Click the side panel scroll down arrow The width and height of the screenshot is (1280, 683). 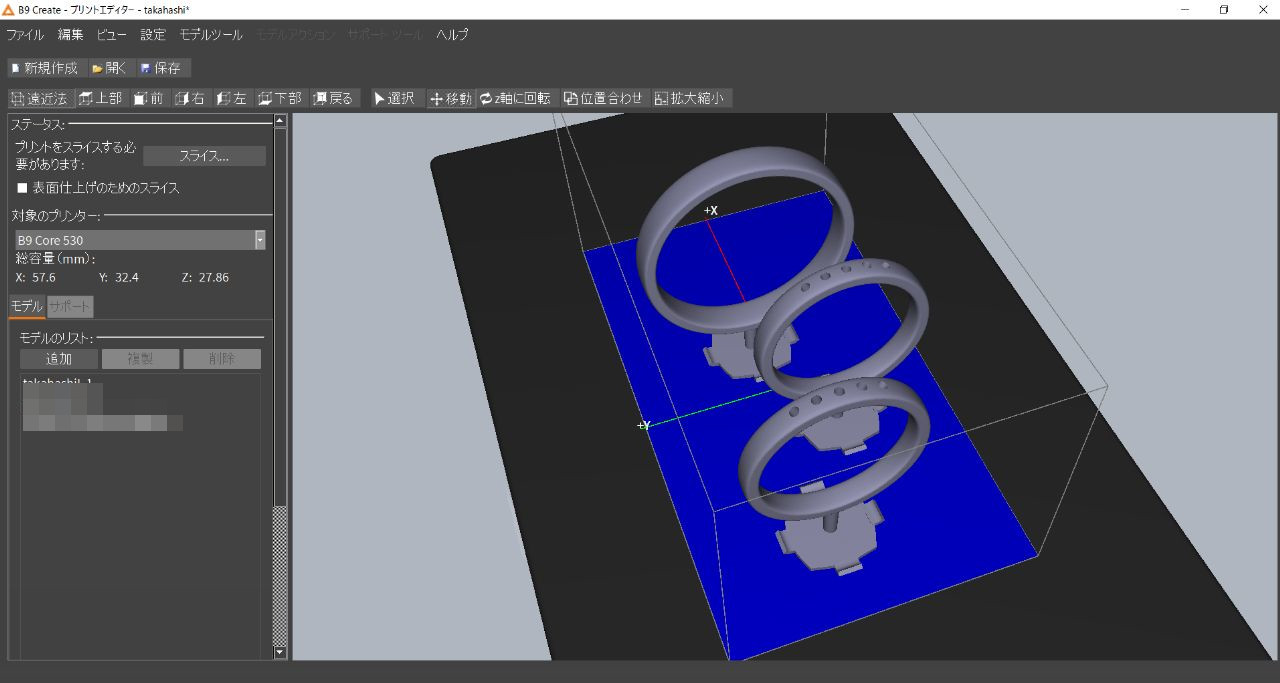click(280, 652)
